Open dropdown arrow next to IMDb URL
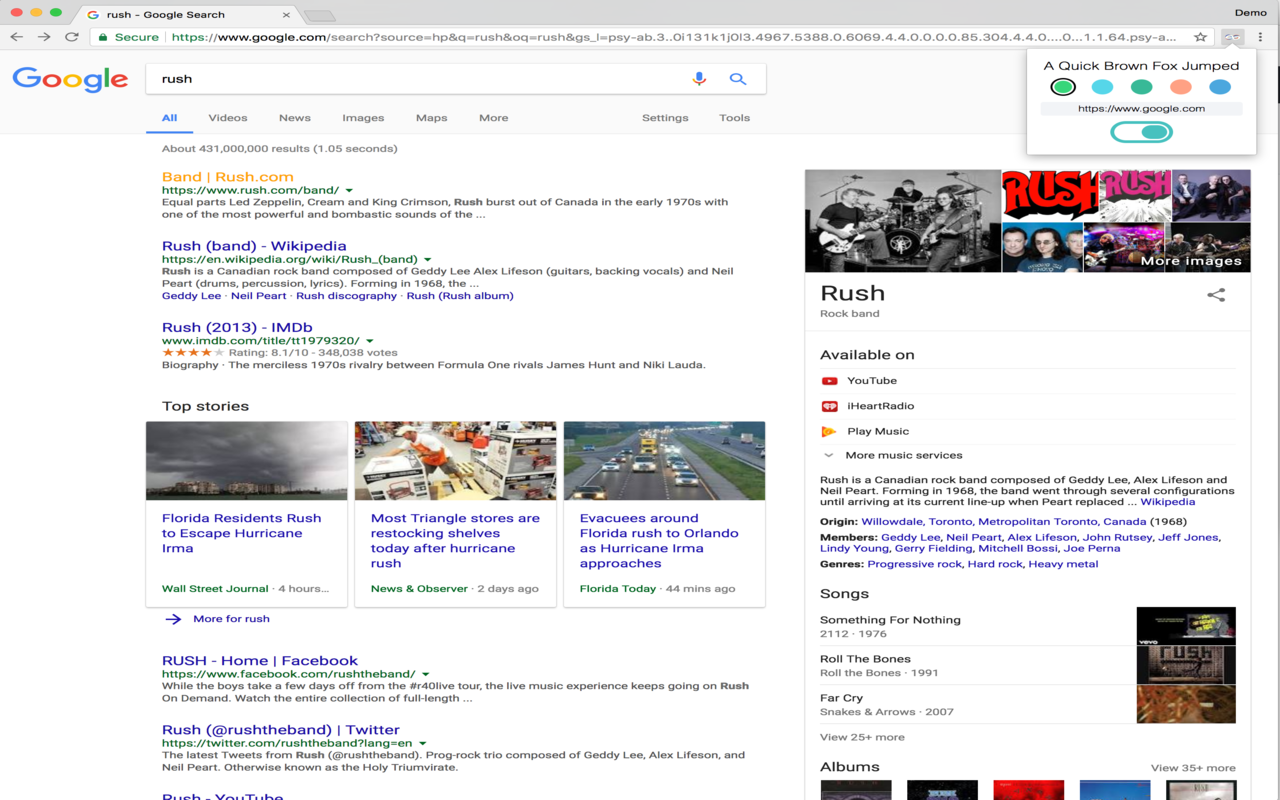This screenshot has width=1280, height=800. pos(370,341)
